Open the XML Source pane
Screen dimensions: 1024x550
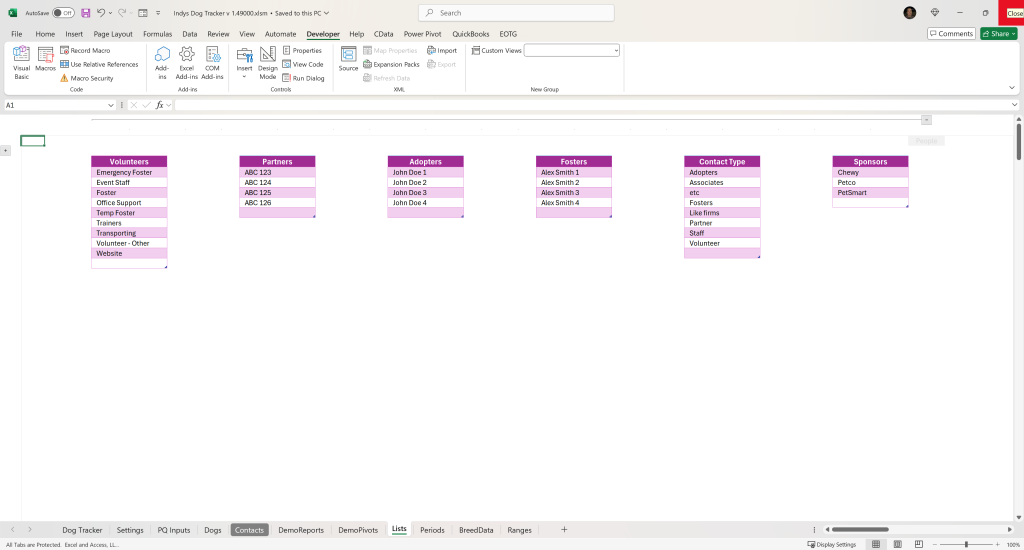tap(348, 59)
